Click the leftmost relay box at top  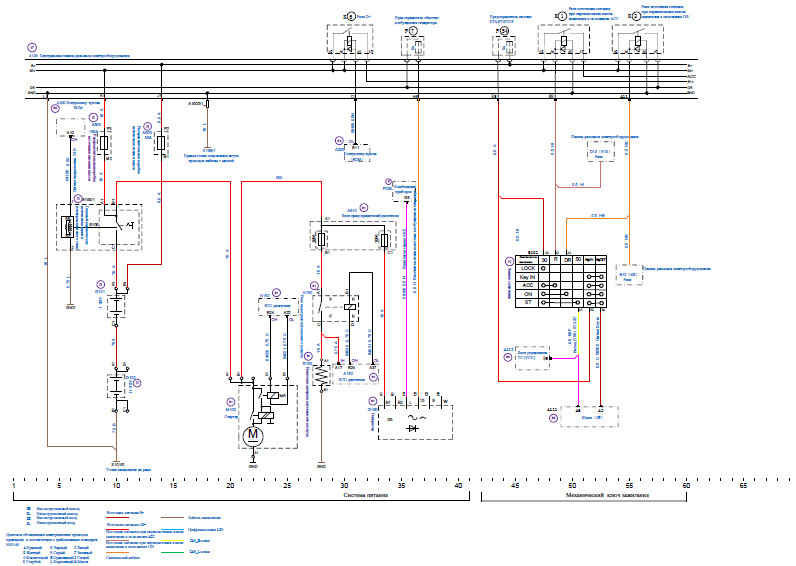[x=348, y=42]
